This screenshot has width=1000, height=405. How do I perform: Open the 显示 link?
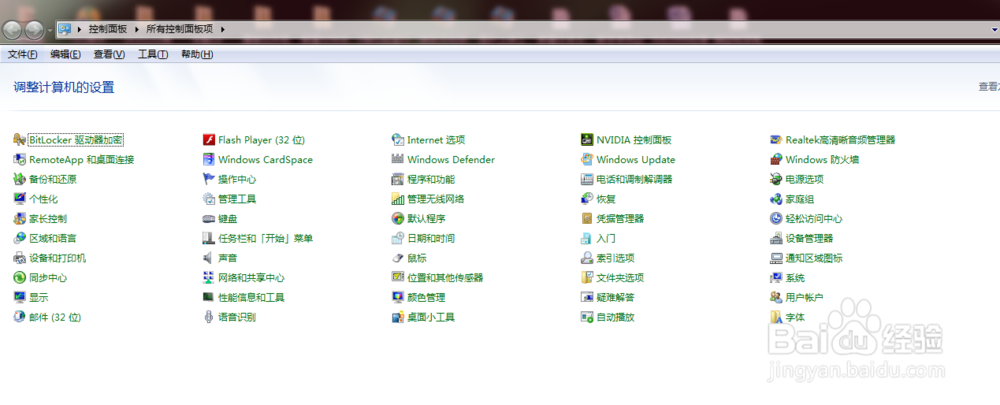[x=38, y=298]
